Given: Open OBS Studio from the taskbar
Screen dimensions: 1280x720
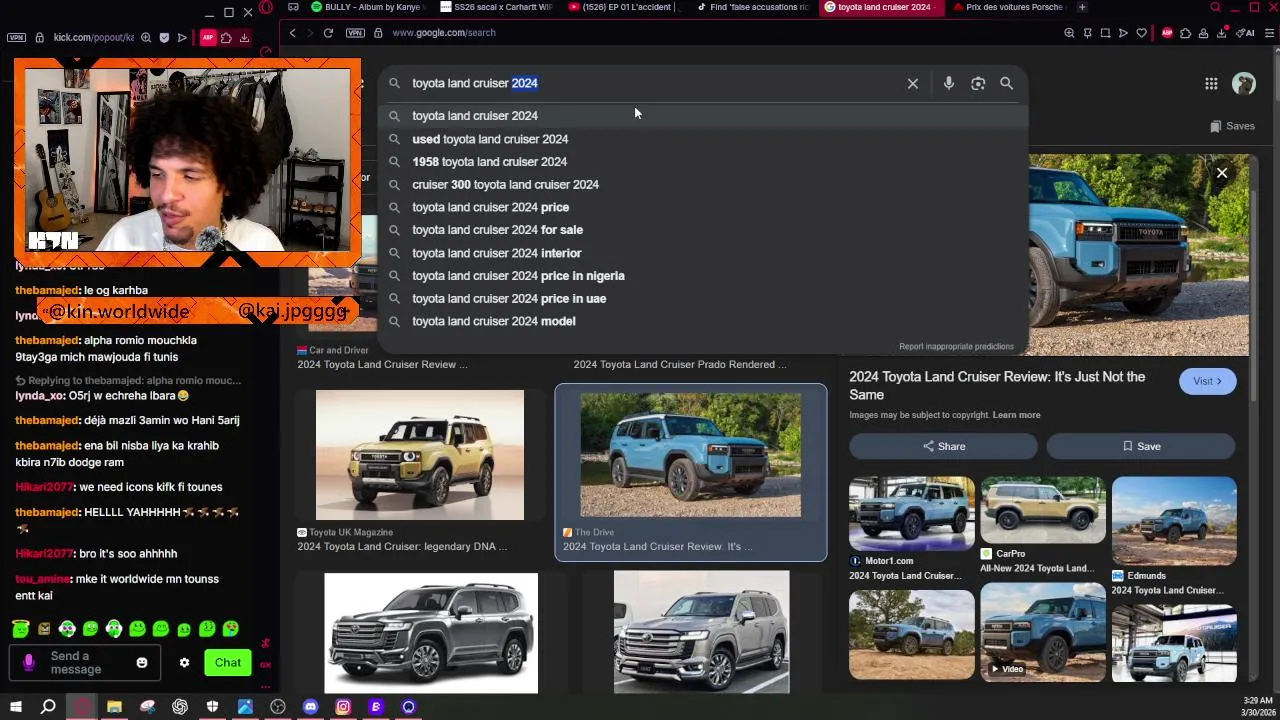Looking at the screenshot, I should [278, 707].
